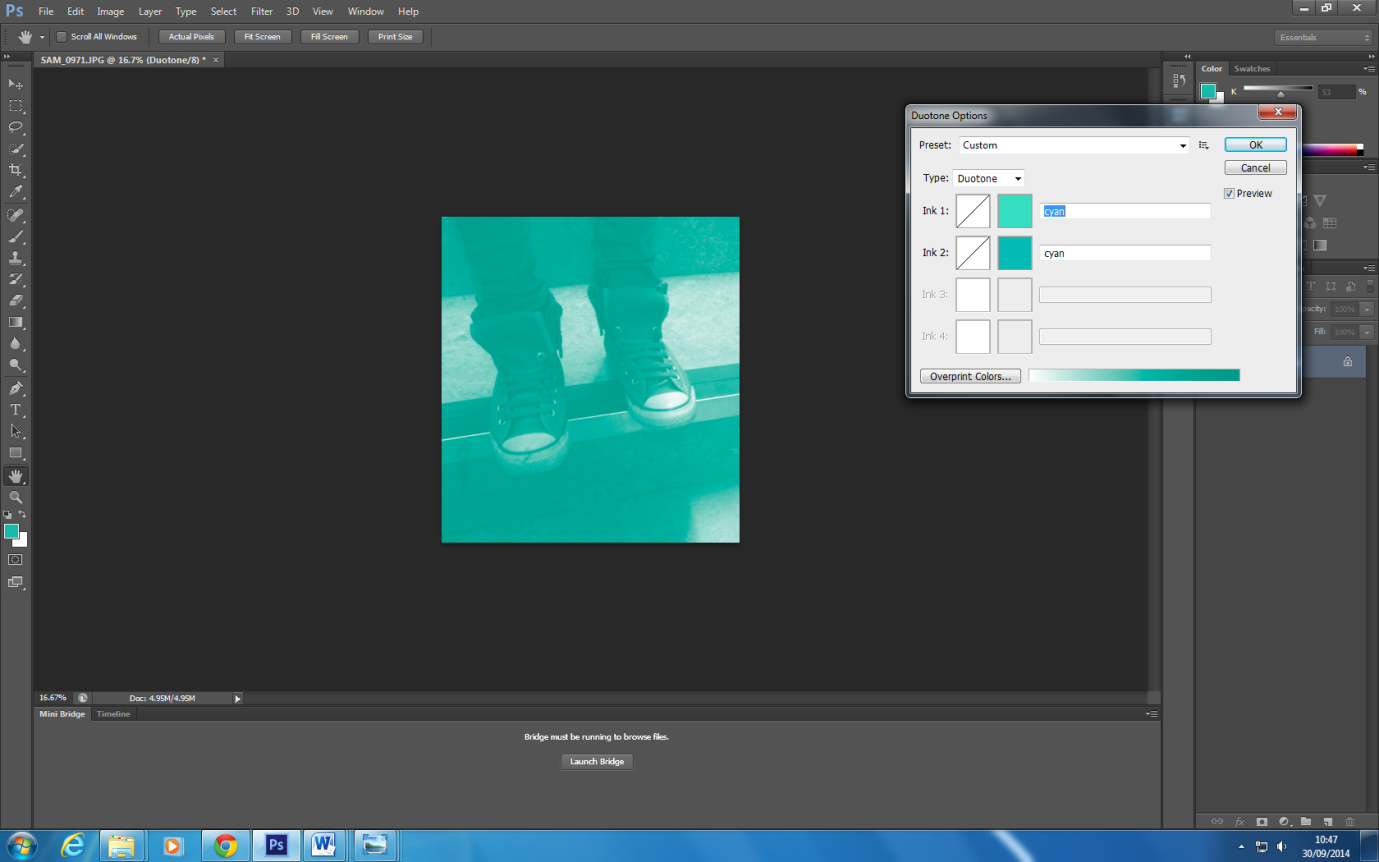
Task: Switch to the Swatches tab
Action: [x=1251, y=69]
